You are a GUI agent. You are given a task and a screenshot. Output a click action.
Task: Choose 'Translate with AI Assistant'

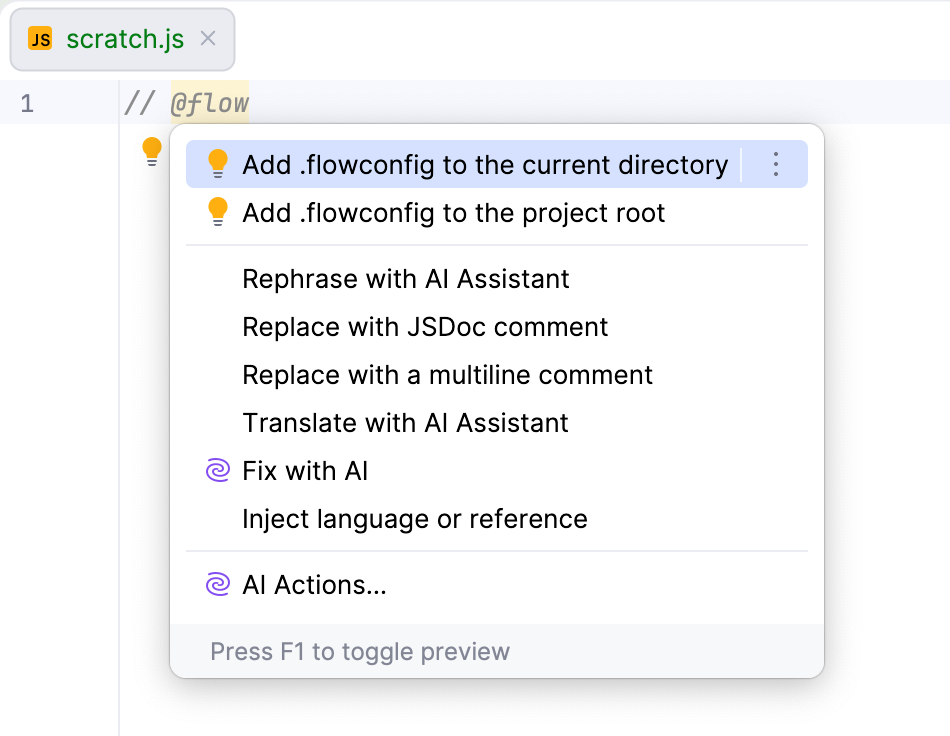pos(405,423)
